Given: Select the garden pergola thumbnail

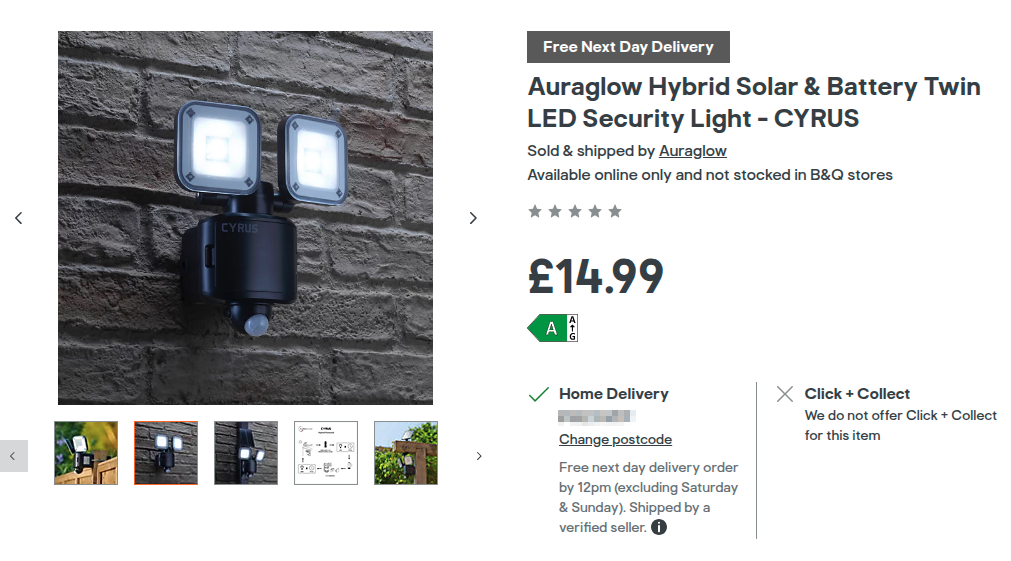Looking at the screenshot, I should click(x=406, y=453).
